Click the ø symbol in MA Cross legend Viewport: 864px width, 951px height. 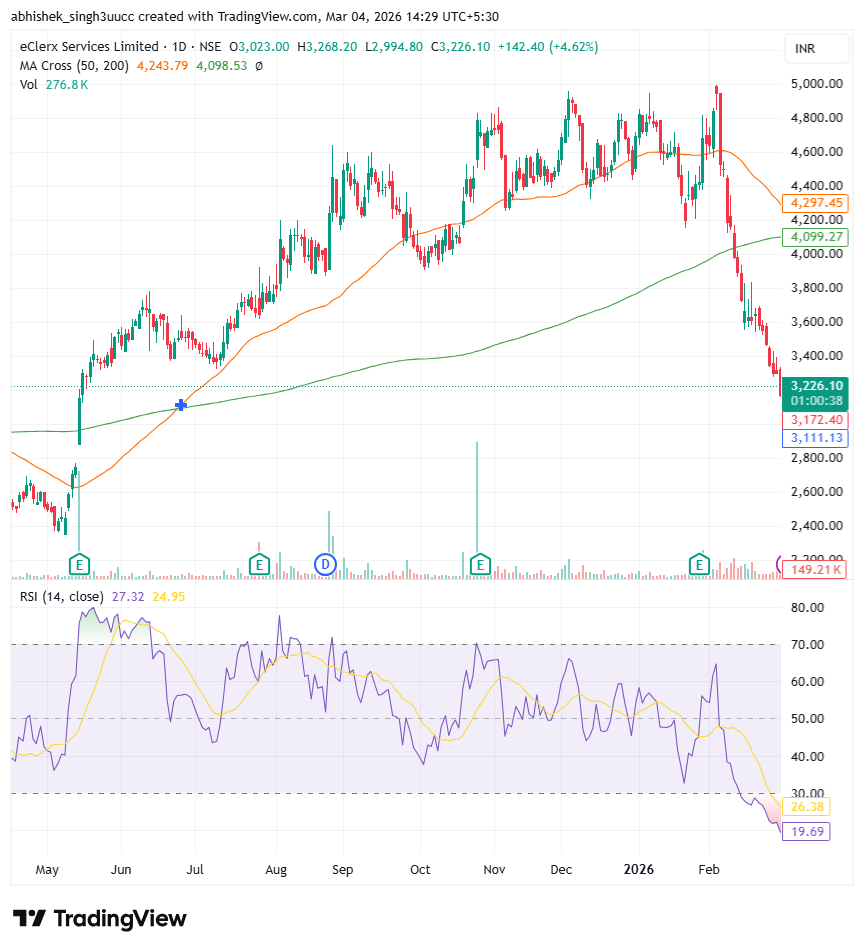[x=259, y=66]
